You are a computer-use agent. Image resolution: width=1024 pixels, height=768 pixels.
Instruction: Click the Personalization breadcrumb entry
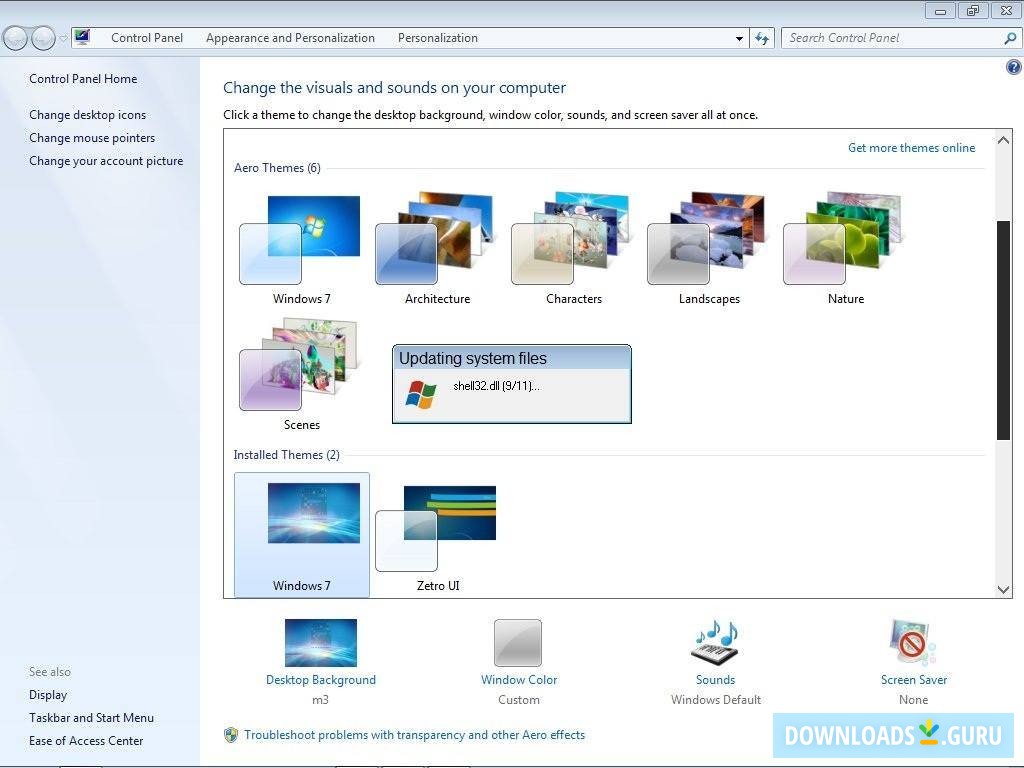click(x=437, y=38)
